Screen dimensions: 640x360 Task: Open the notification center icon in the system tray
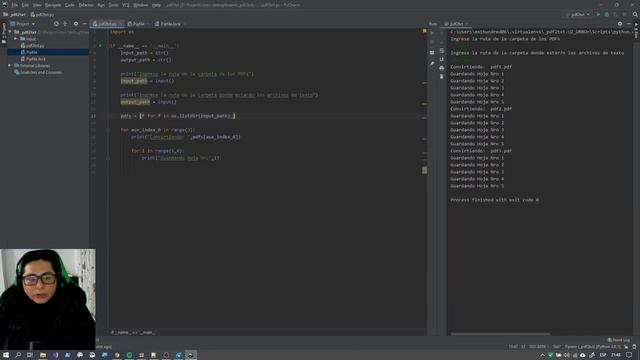629,355
